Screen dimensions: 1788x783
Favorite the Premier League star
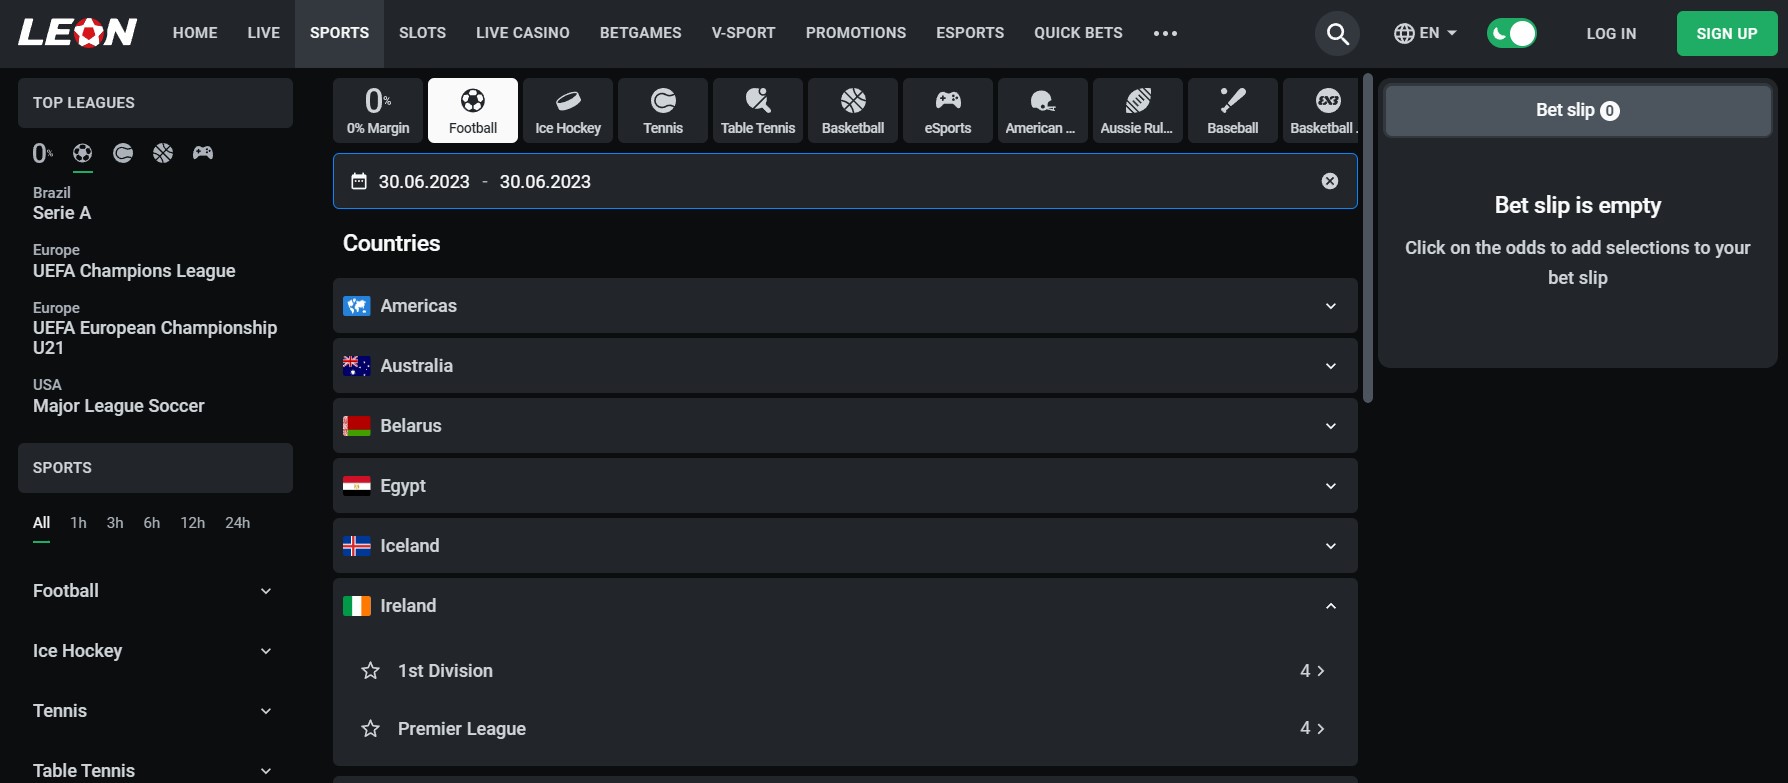pos(371,729)
